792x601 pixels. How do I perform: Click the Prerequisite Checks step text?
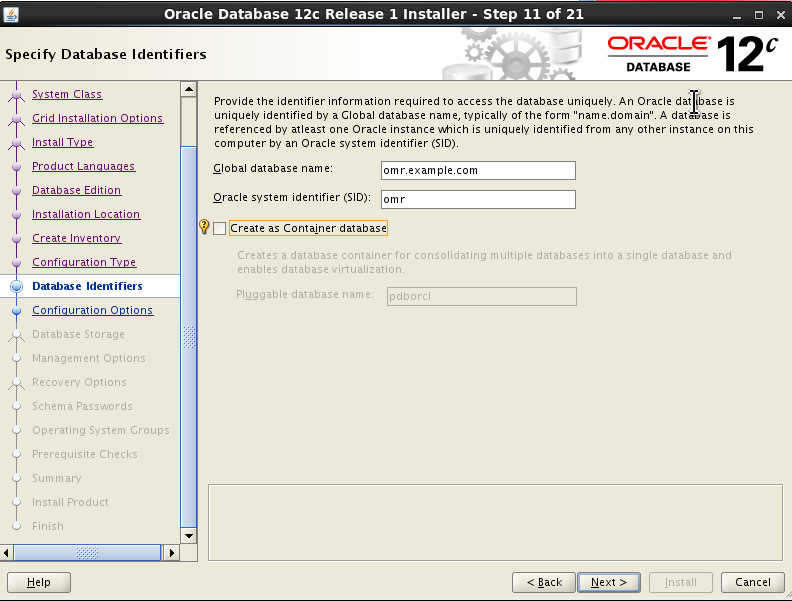[x=85, y=454]
